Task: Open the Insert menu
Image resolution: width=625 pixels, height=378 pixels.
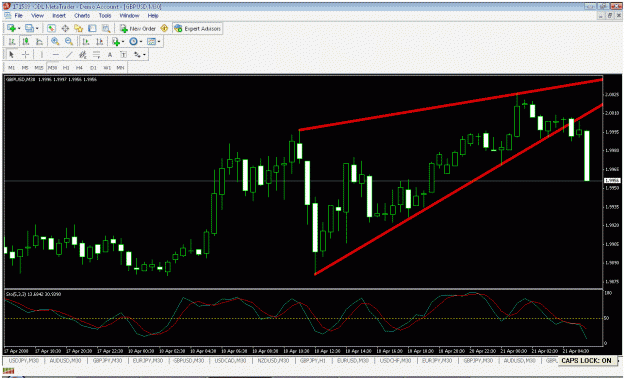Action: 59,16
